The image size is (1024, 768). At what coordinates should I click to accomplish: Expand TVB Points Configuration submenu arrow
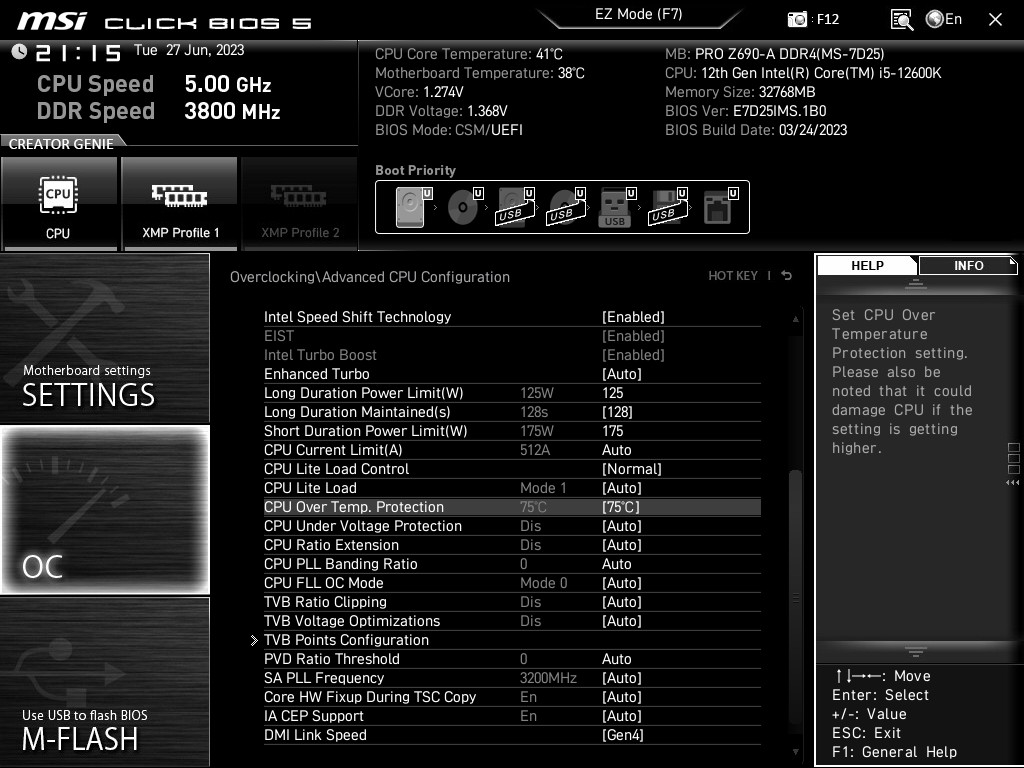point(254,641)
